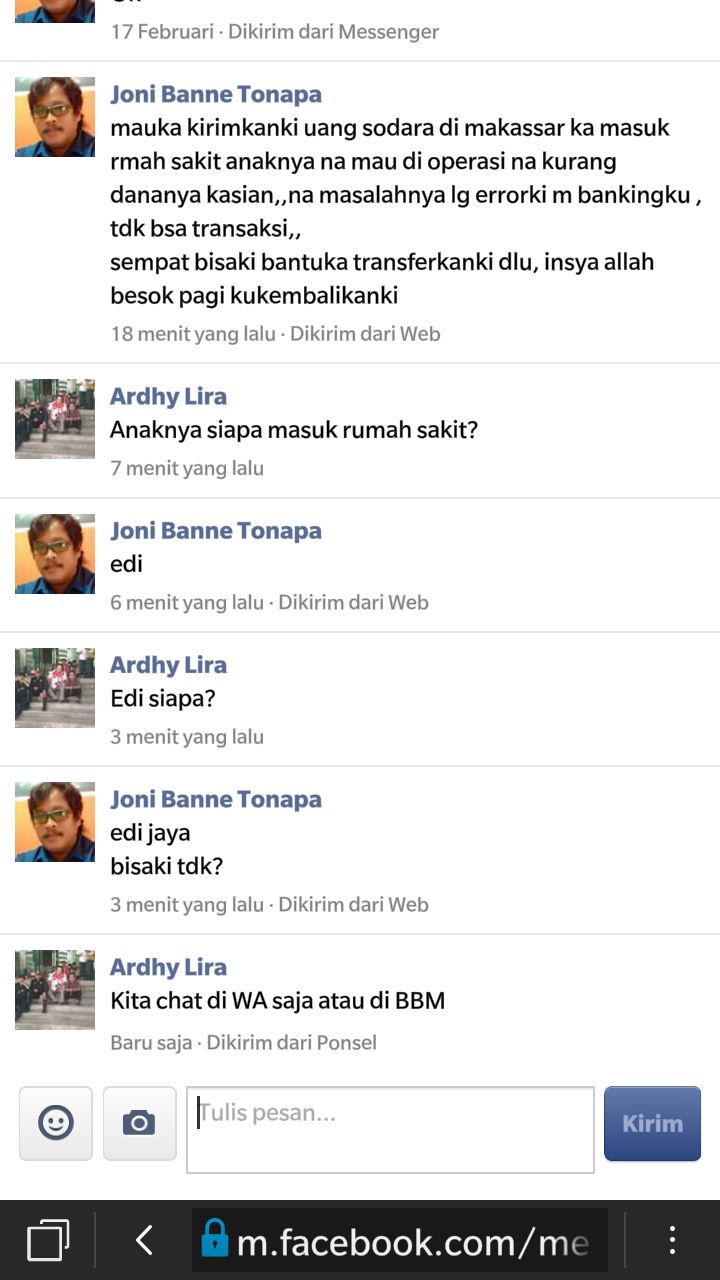Tap the padlock icon in address bar
The height and width of the screenshot is (1280, 720).
click(x=214, y=1239)
